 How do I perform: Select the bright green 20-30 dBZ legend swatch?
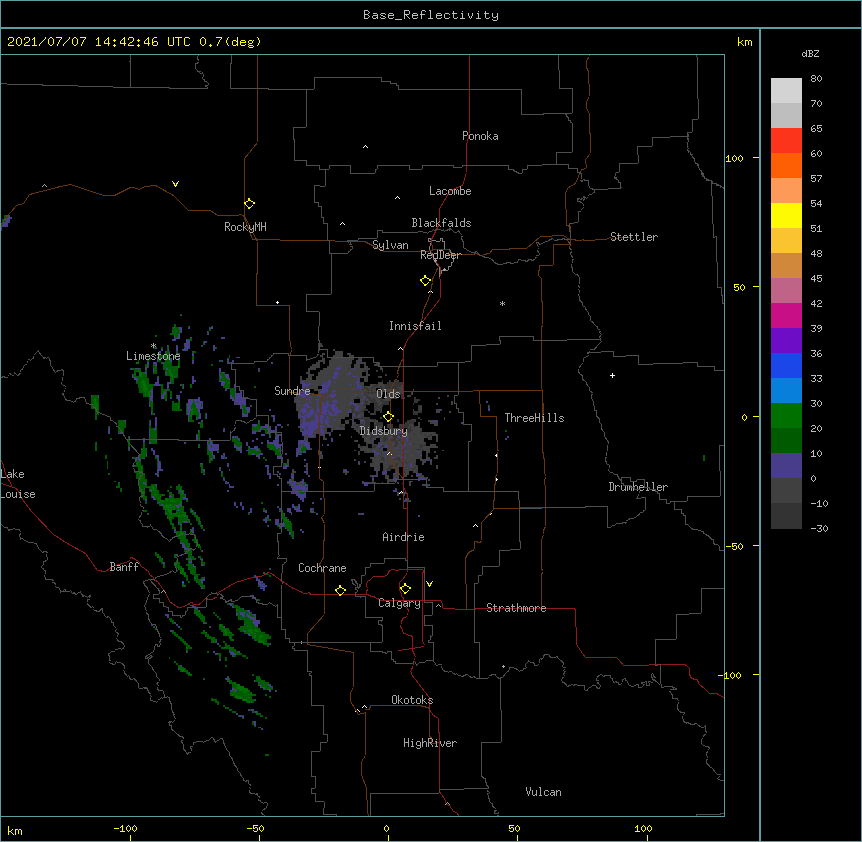[x=786, y=416]
